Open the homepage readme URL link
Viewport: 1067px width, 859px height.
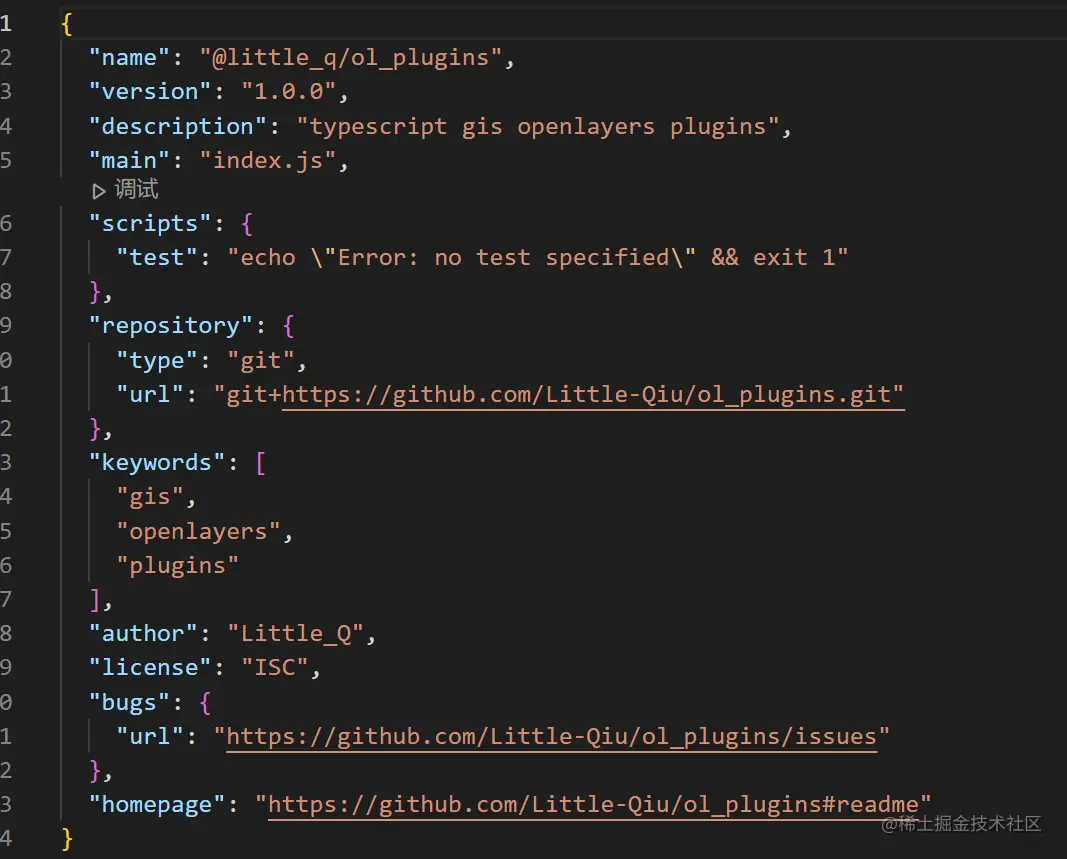[x=599, y=805]
